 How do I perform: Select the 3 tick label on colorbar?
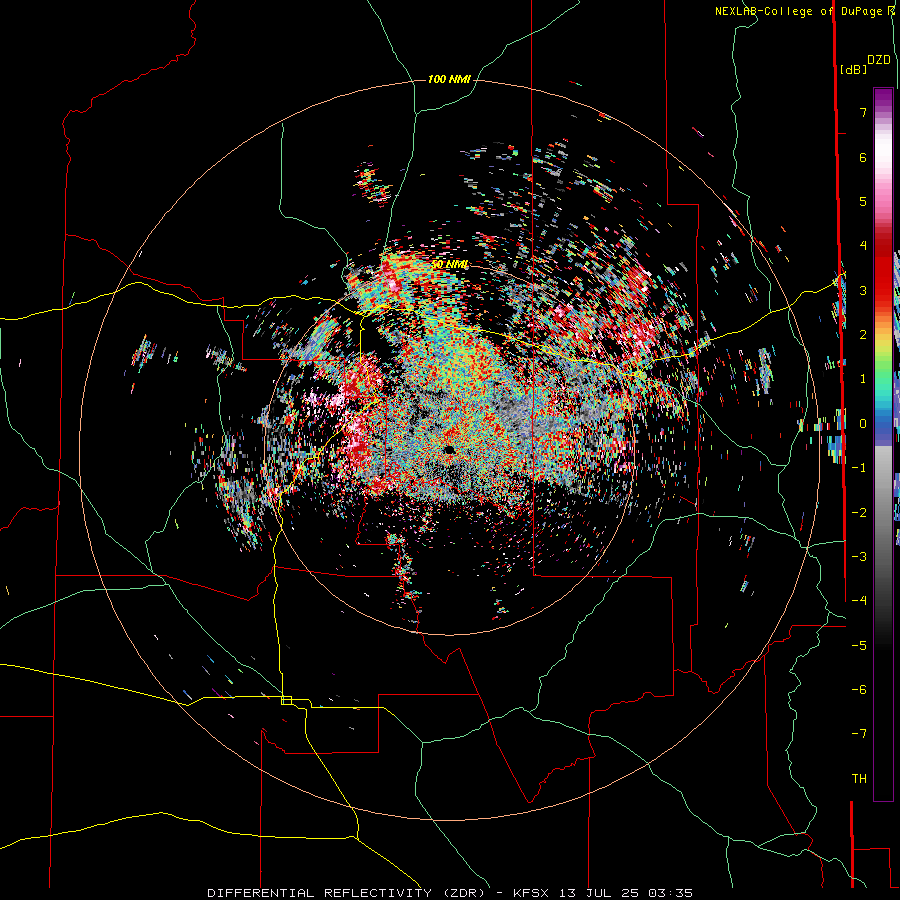coord(863,290)
